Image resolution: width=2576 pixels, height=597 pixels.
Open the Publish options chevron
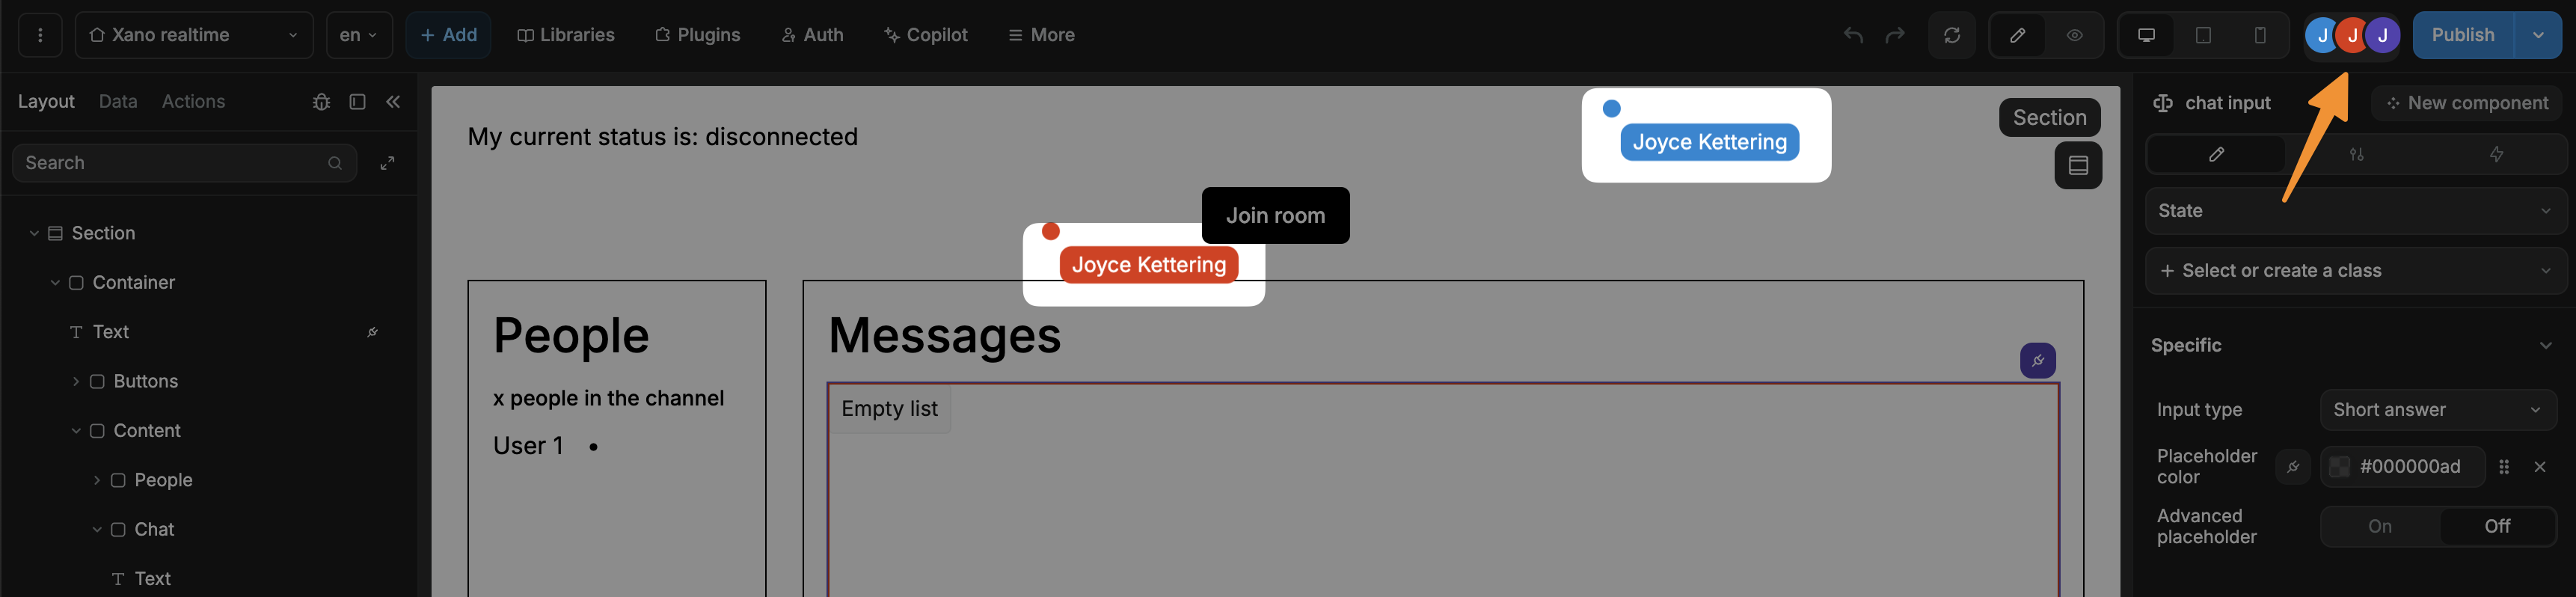[x=2538, y=35]
